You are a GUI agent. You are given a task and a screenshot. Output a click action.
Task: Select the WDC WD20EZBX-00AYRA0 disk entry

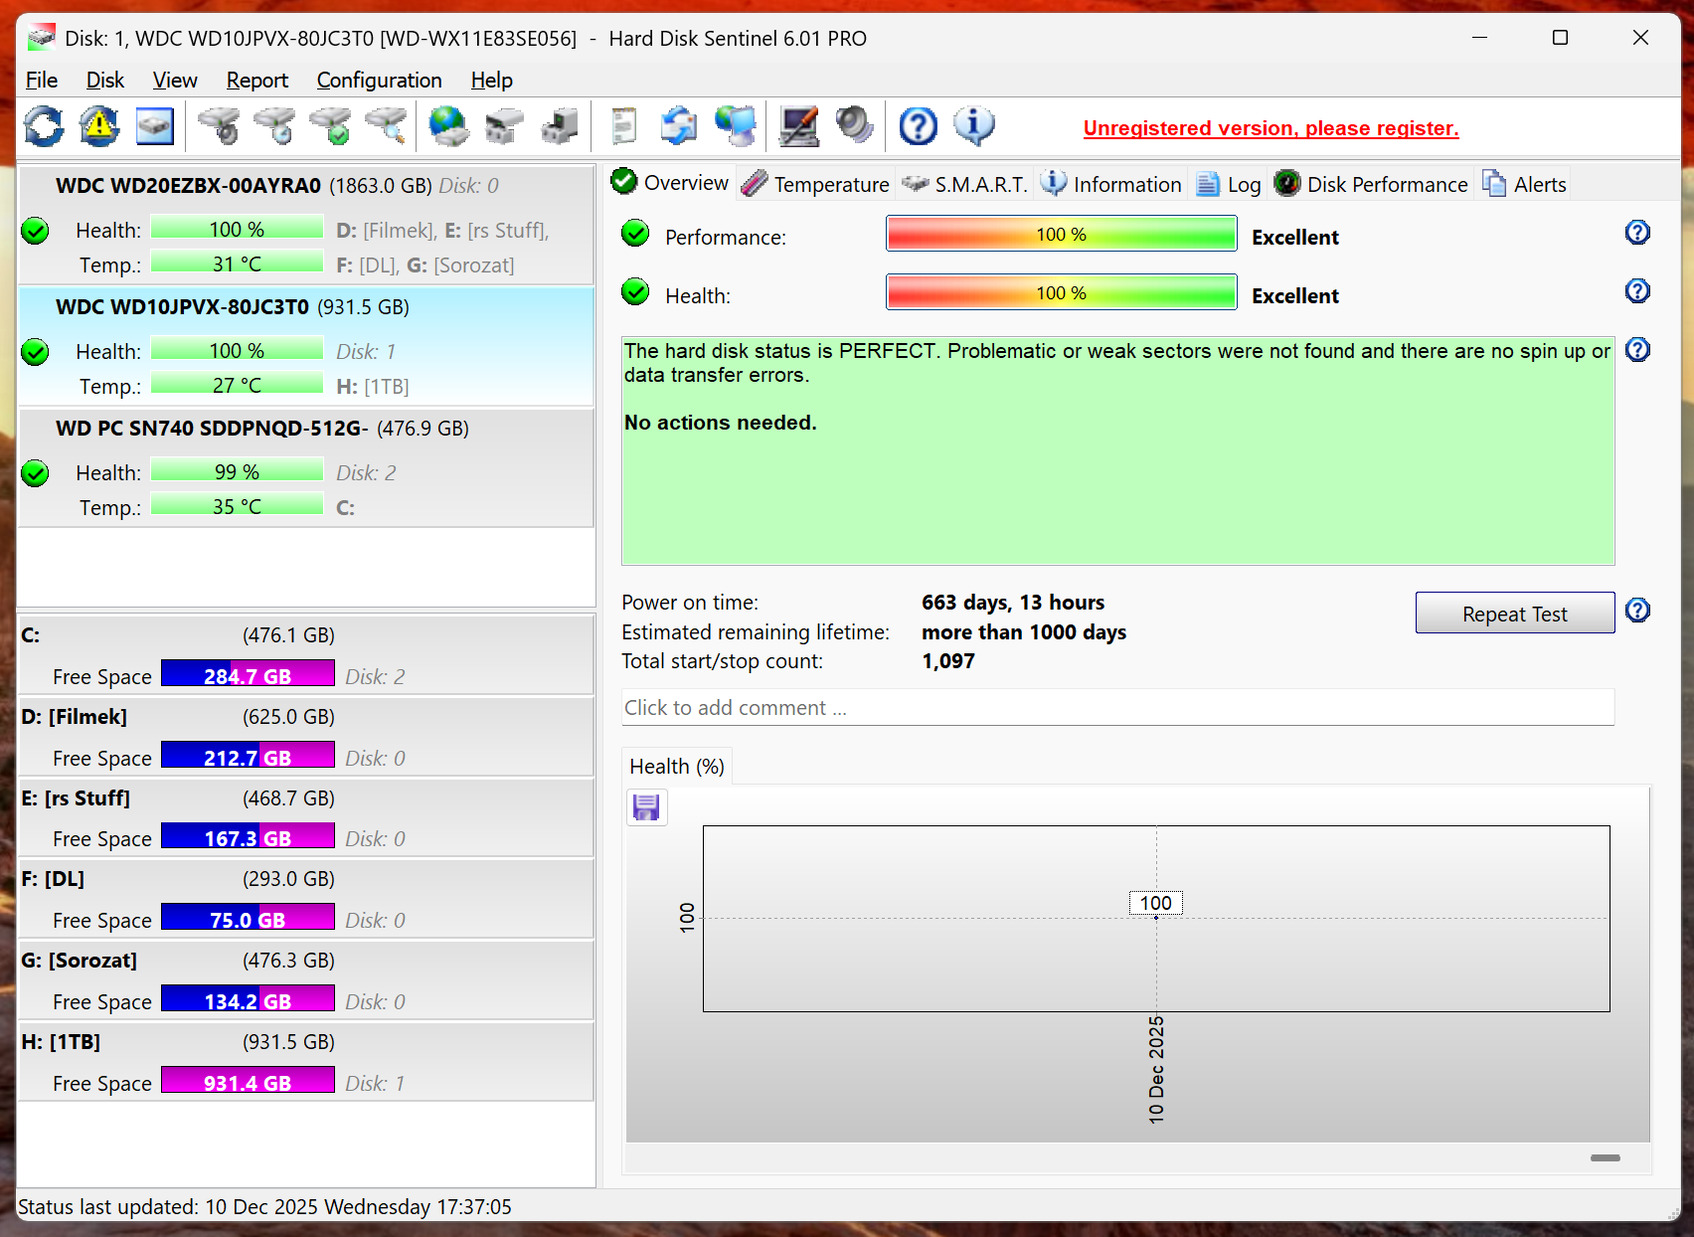point(306,225)
